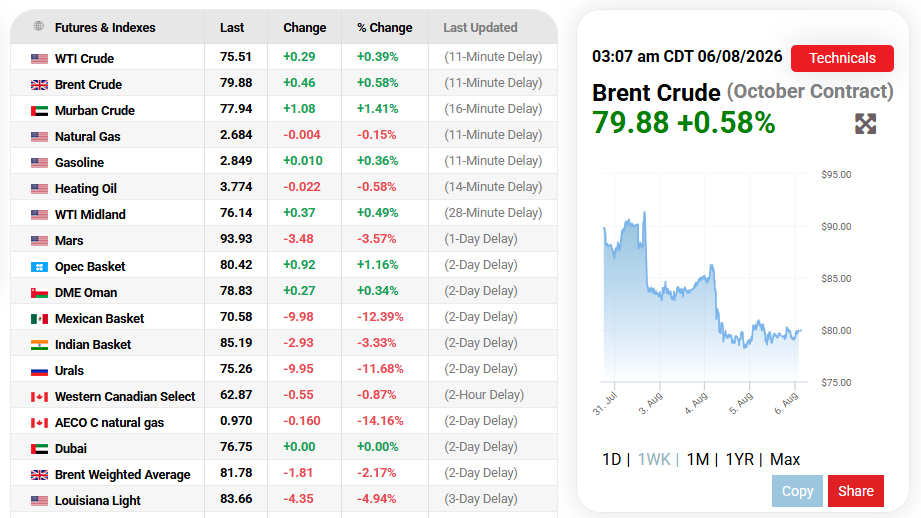Switch chart range to 1D
Viewport: 921px width, 518px height.
[611, 459]
